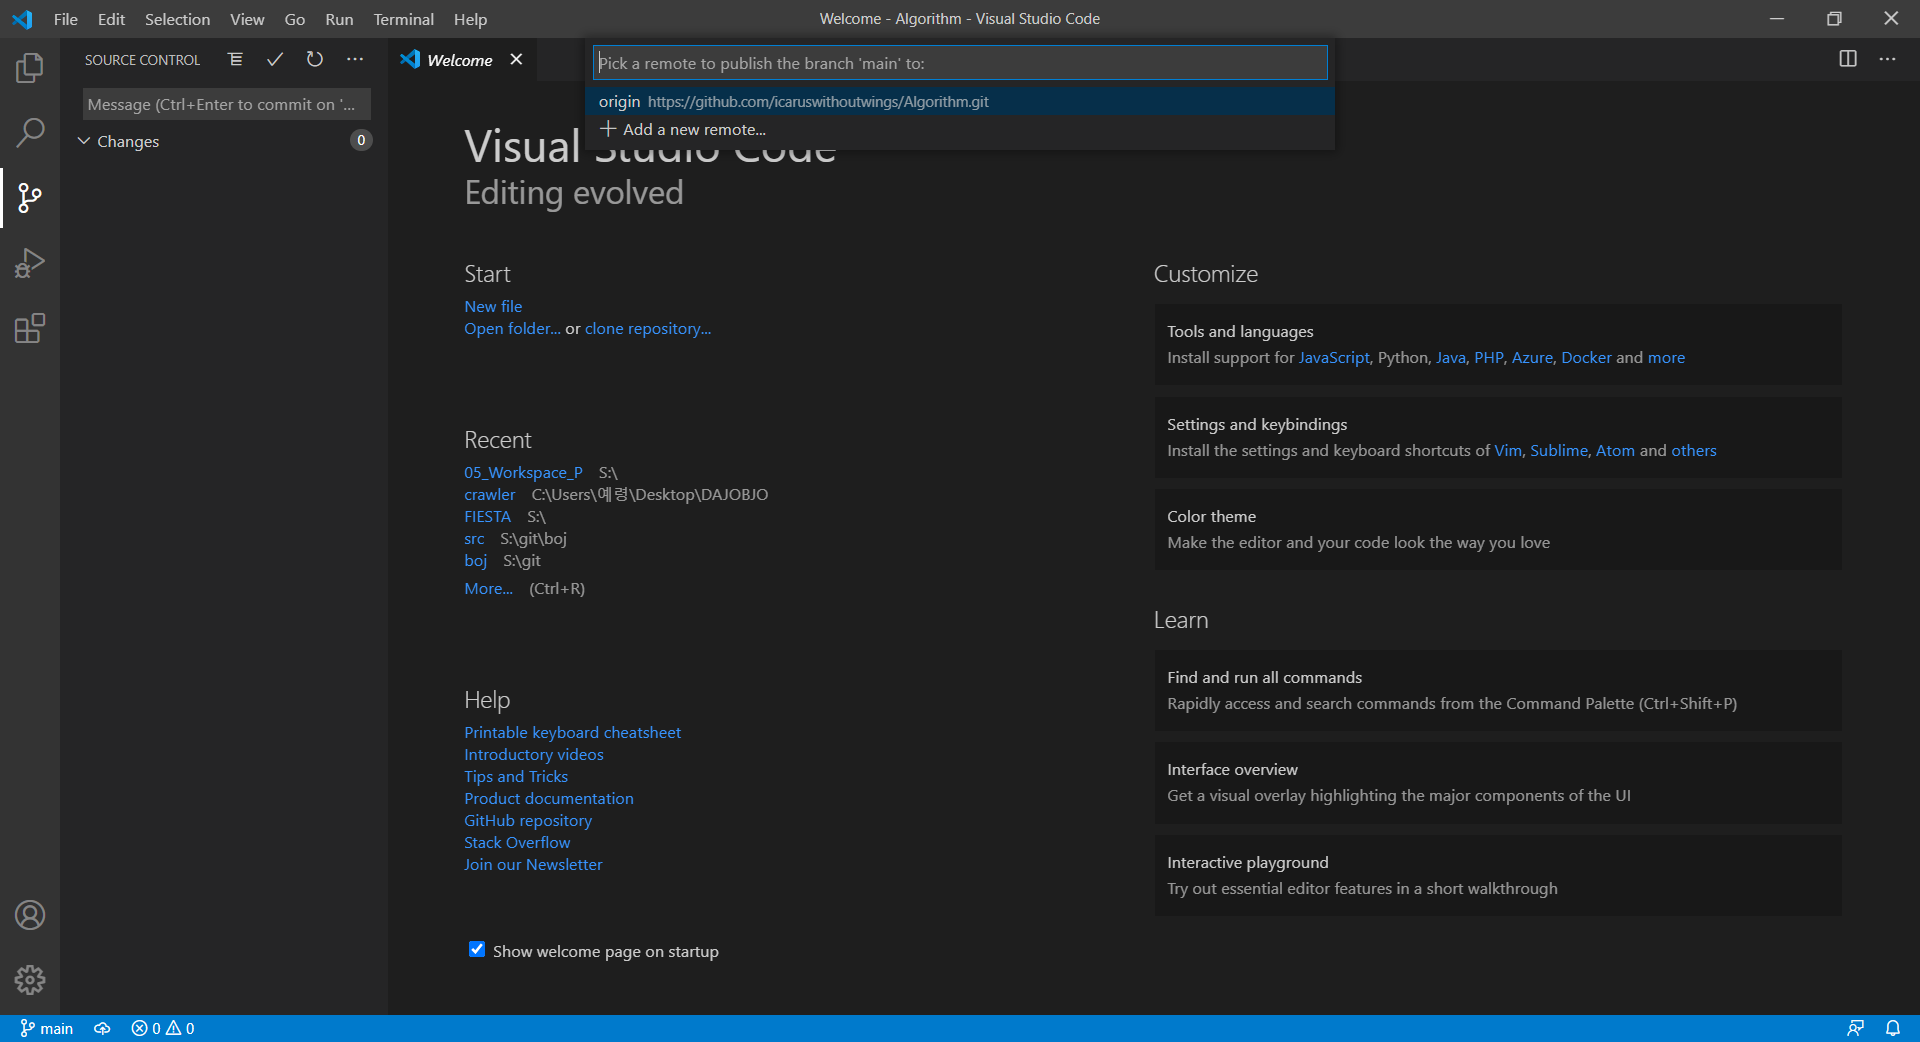Open the Accounts icon in activity bar
This screenshot has height=1042, width=1920.
tap(30, 915)
